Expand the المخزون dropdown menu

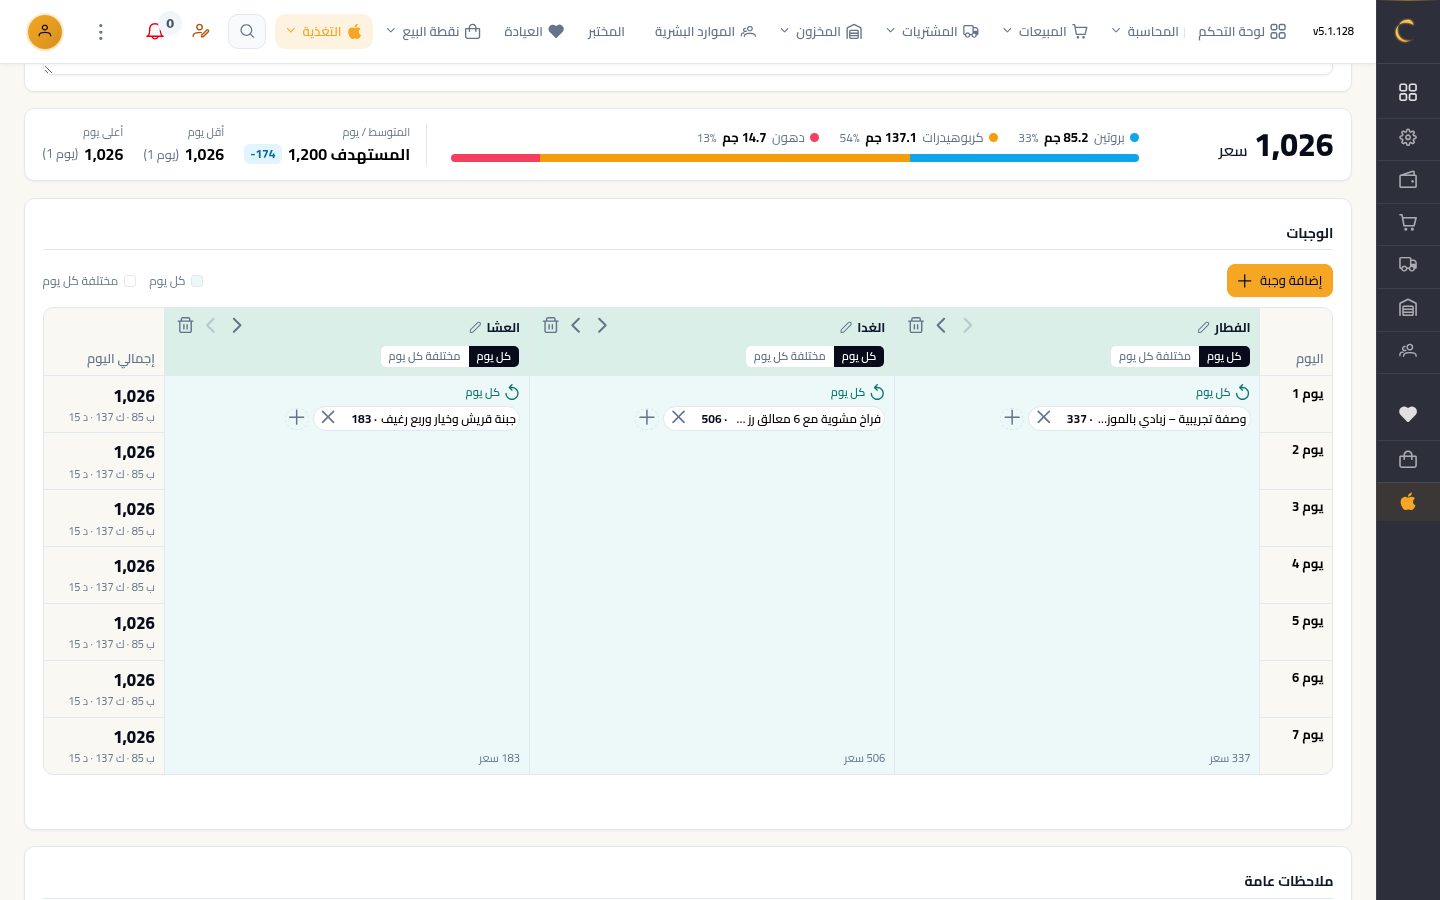click(x=821, y=32)
